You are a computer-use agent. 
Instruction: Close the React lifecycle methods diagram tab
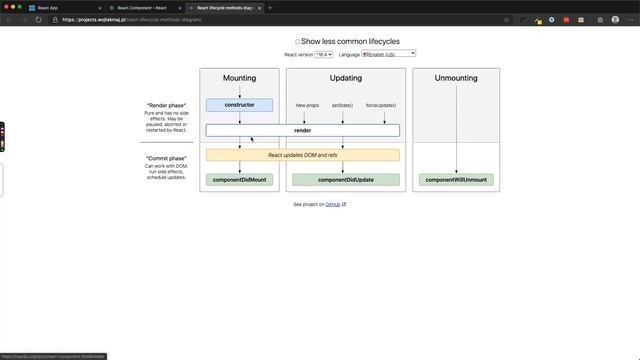(259, 8)
